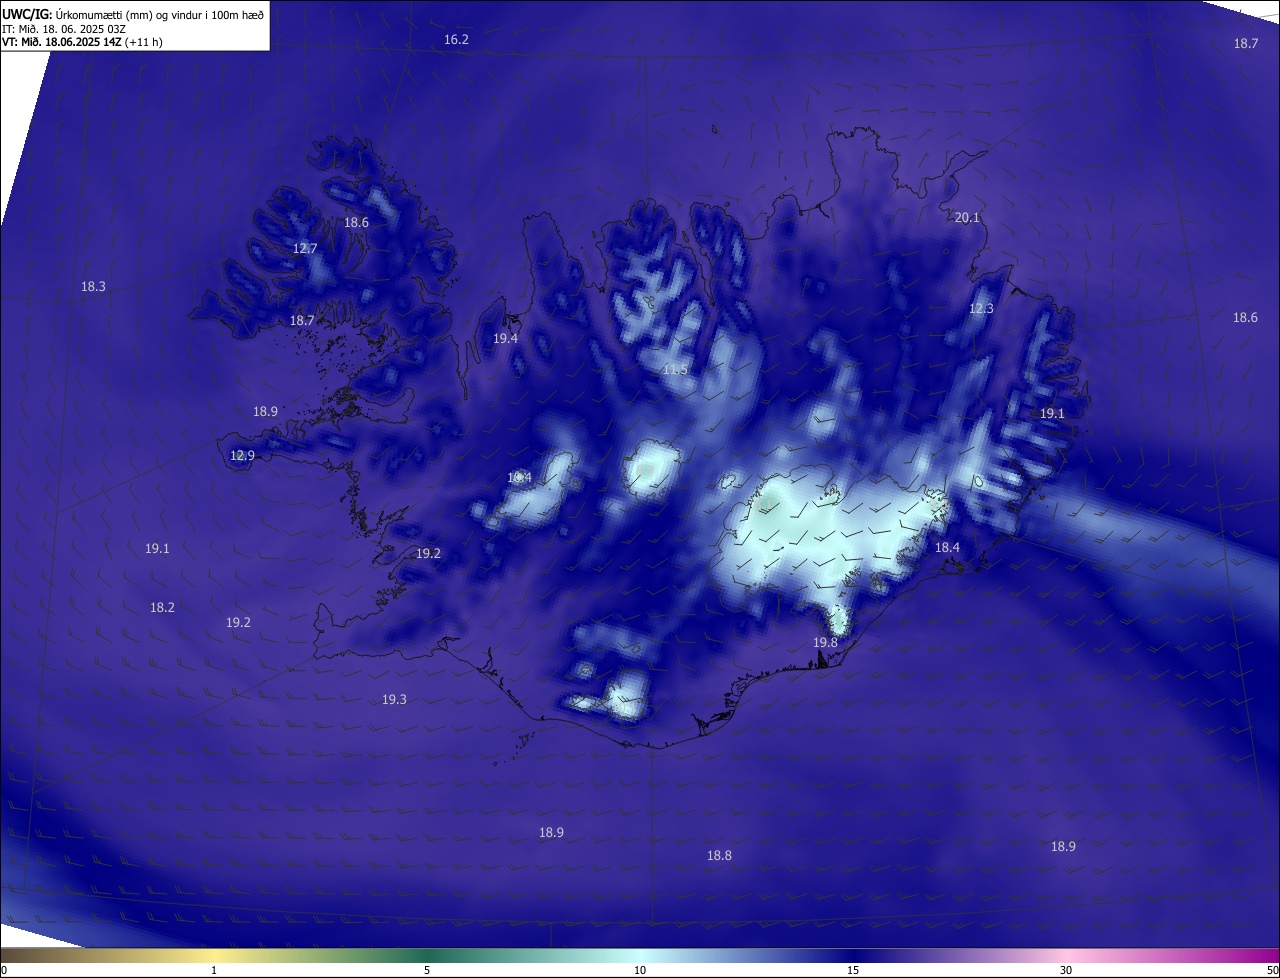Click the color scale tick label 10

[640, 970]
